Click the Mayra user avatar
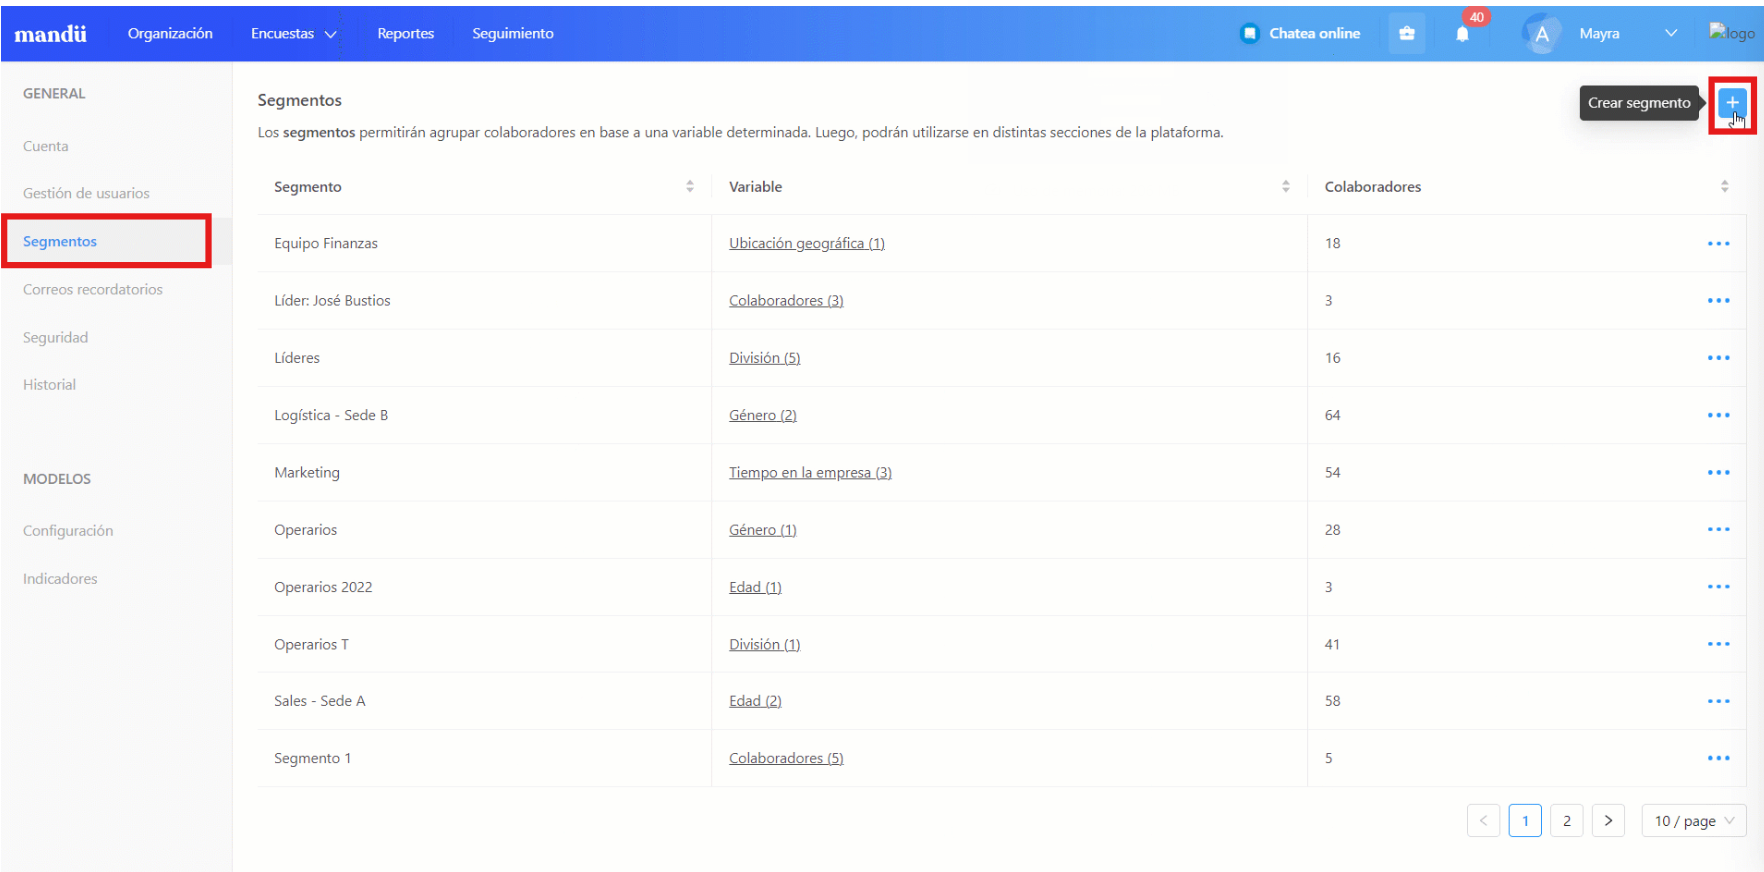 pyautogui.click(x=1541, y=34)
